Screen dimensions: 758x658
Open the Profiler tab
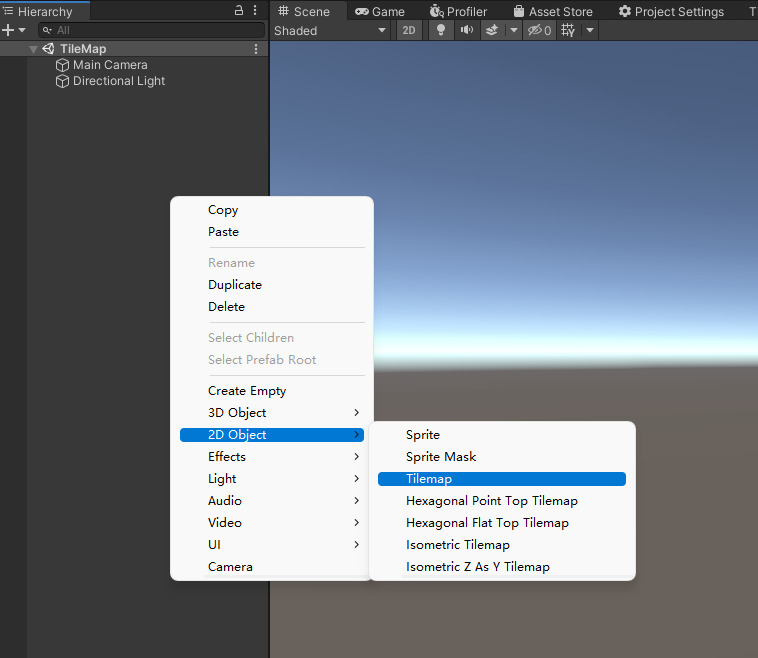click(x=459, y=11)
